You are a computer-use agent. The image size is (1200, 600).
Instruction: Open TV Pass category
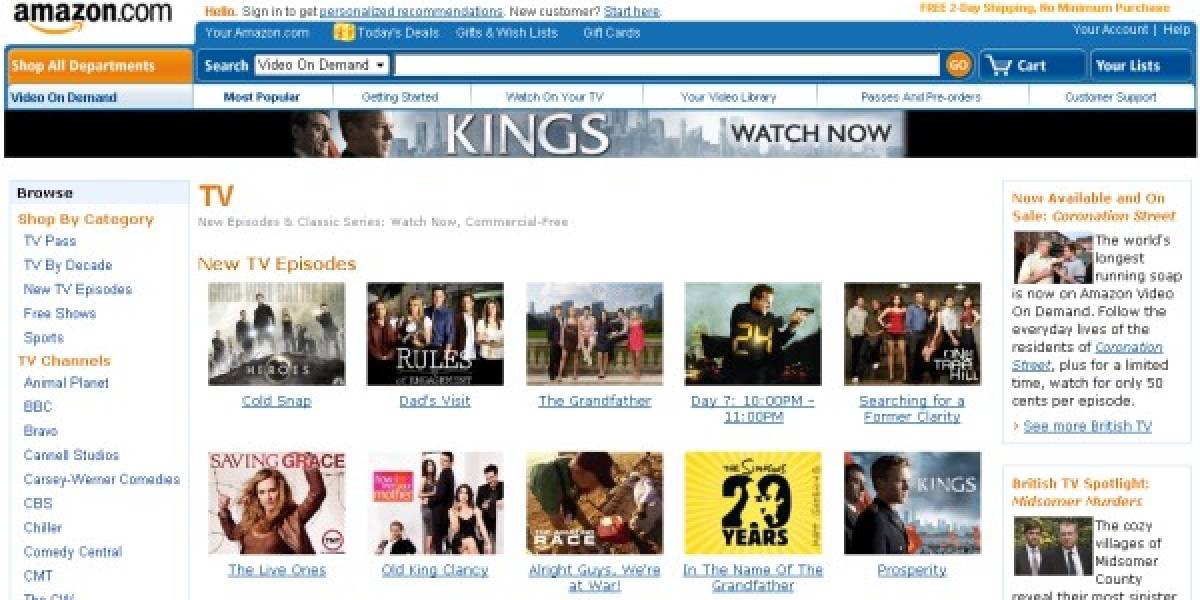pos(50,241)
